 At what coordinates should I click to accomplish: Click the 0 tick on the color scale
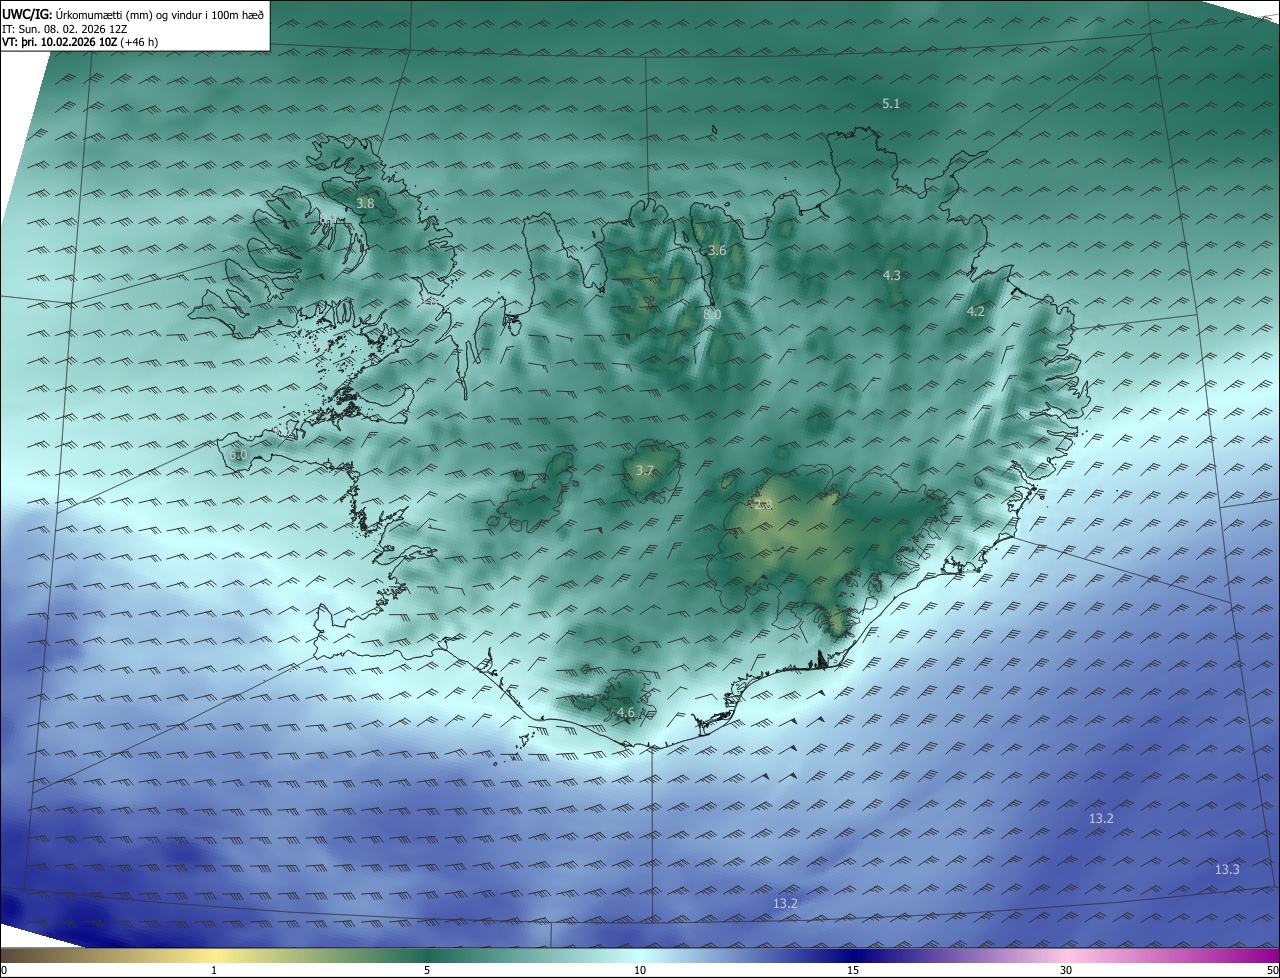(x=4, y=970)
